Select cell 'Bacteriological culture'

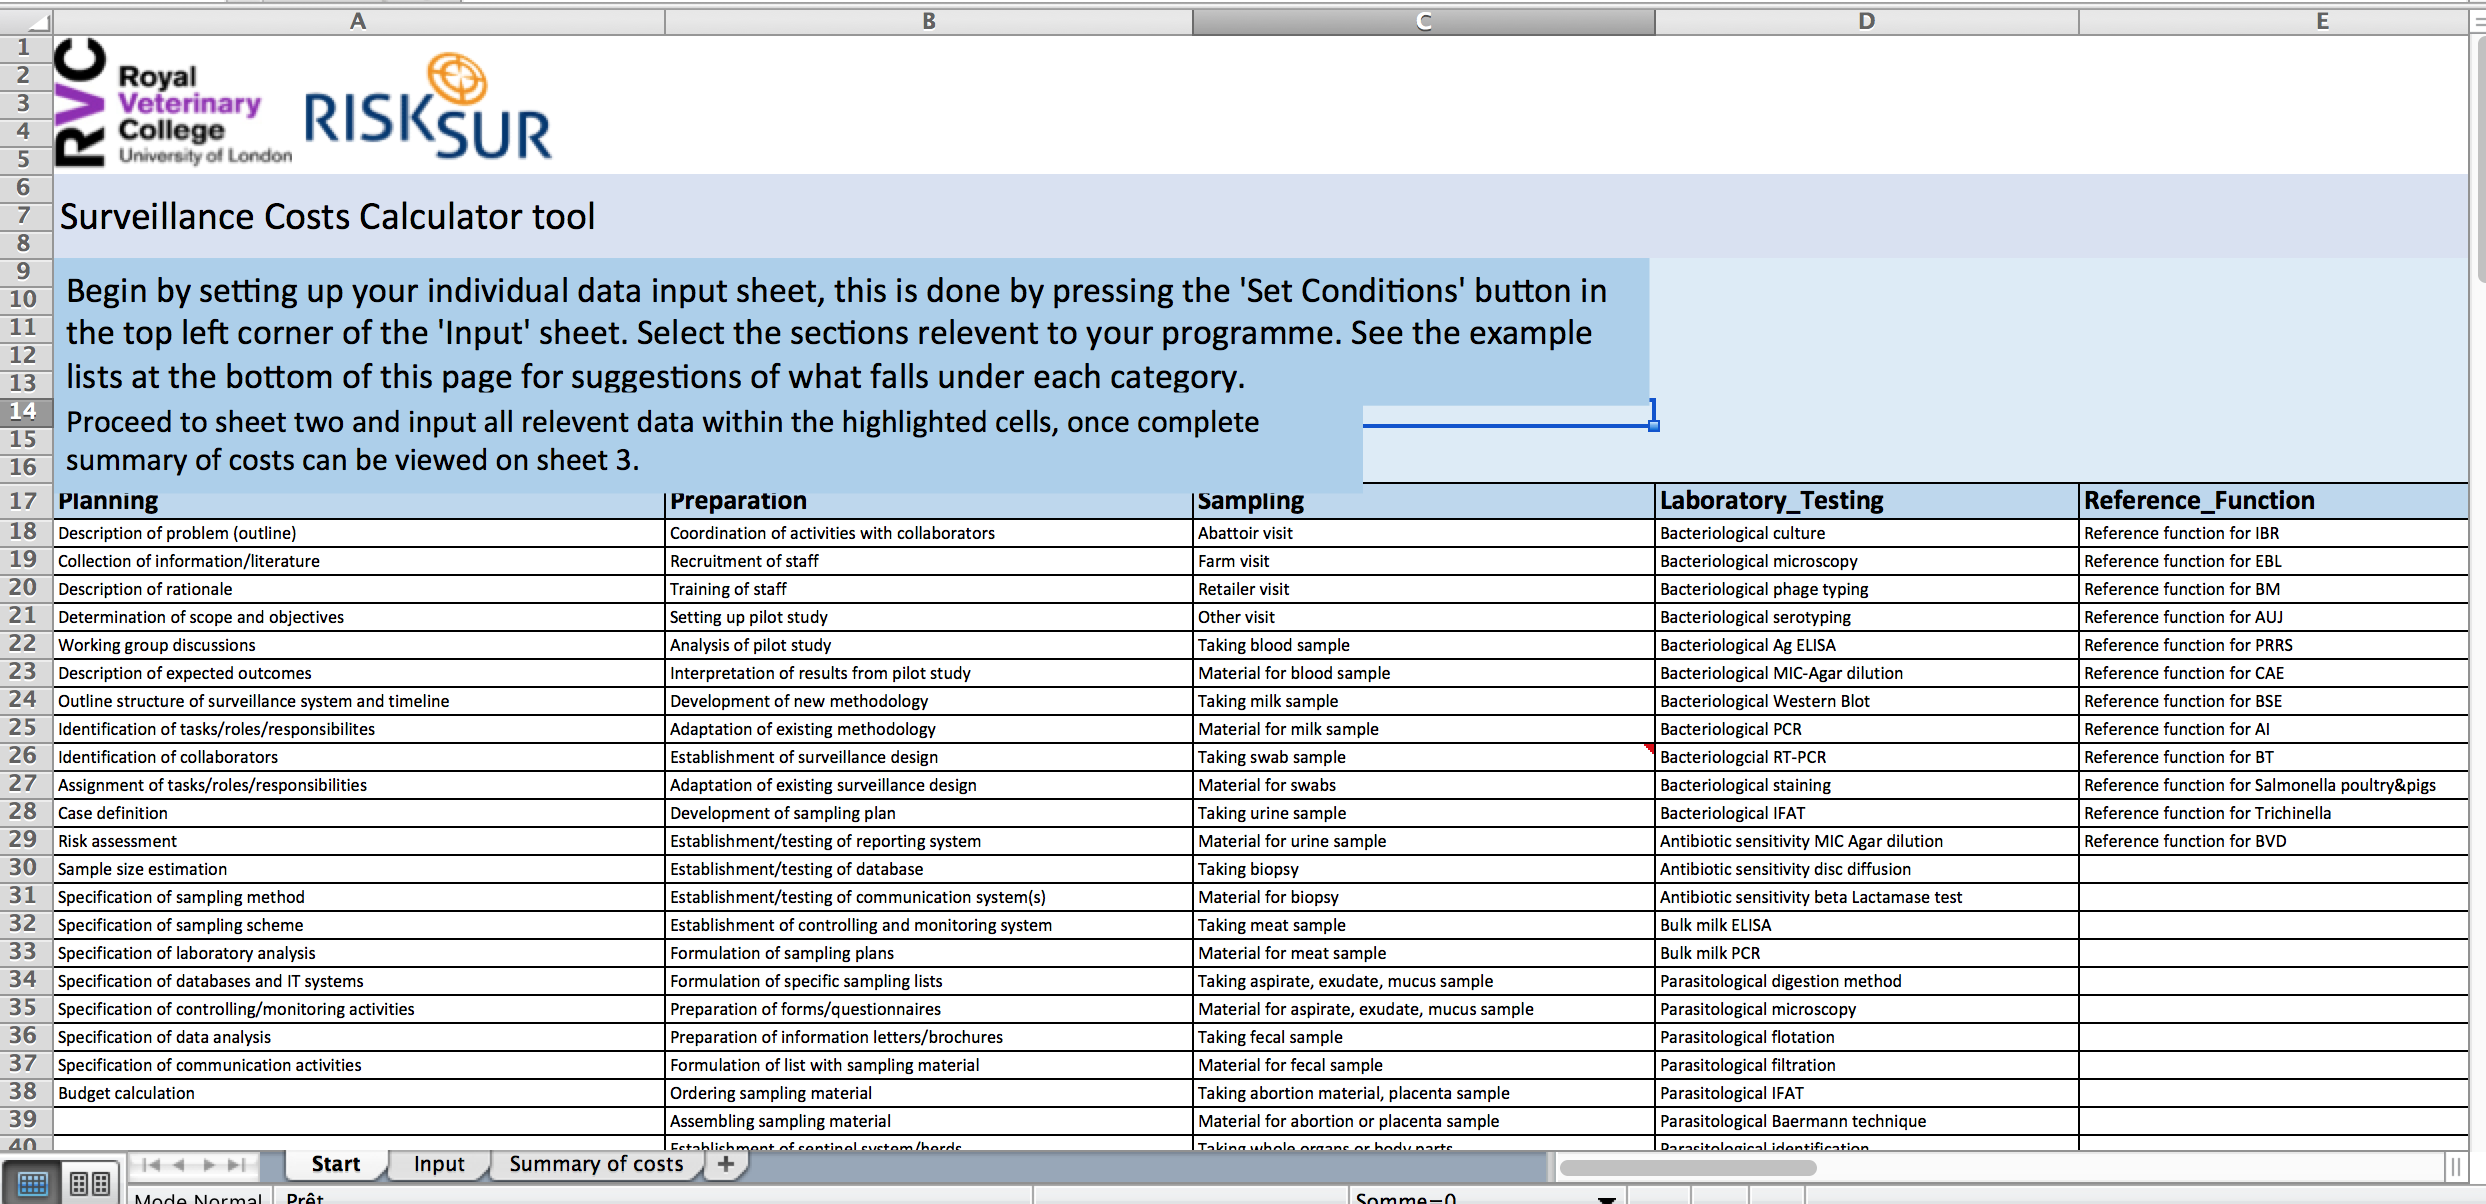click(1867, 533)
